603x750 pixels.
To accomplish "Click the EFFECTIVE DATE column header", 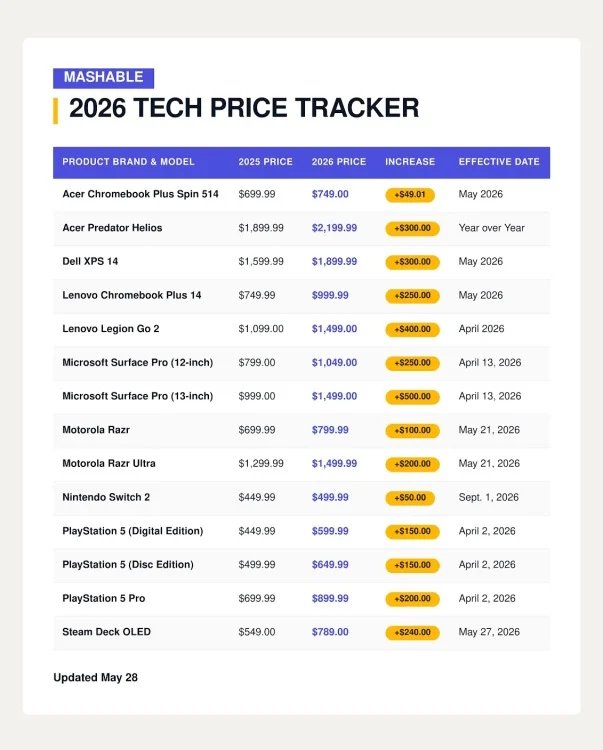I will pos(499,162).
